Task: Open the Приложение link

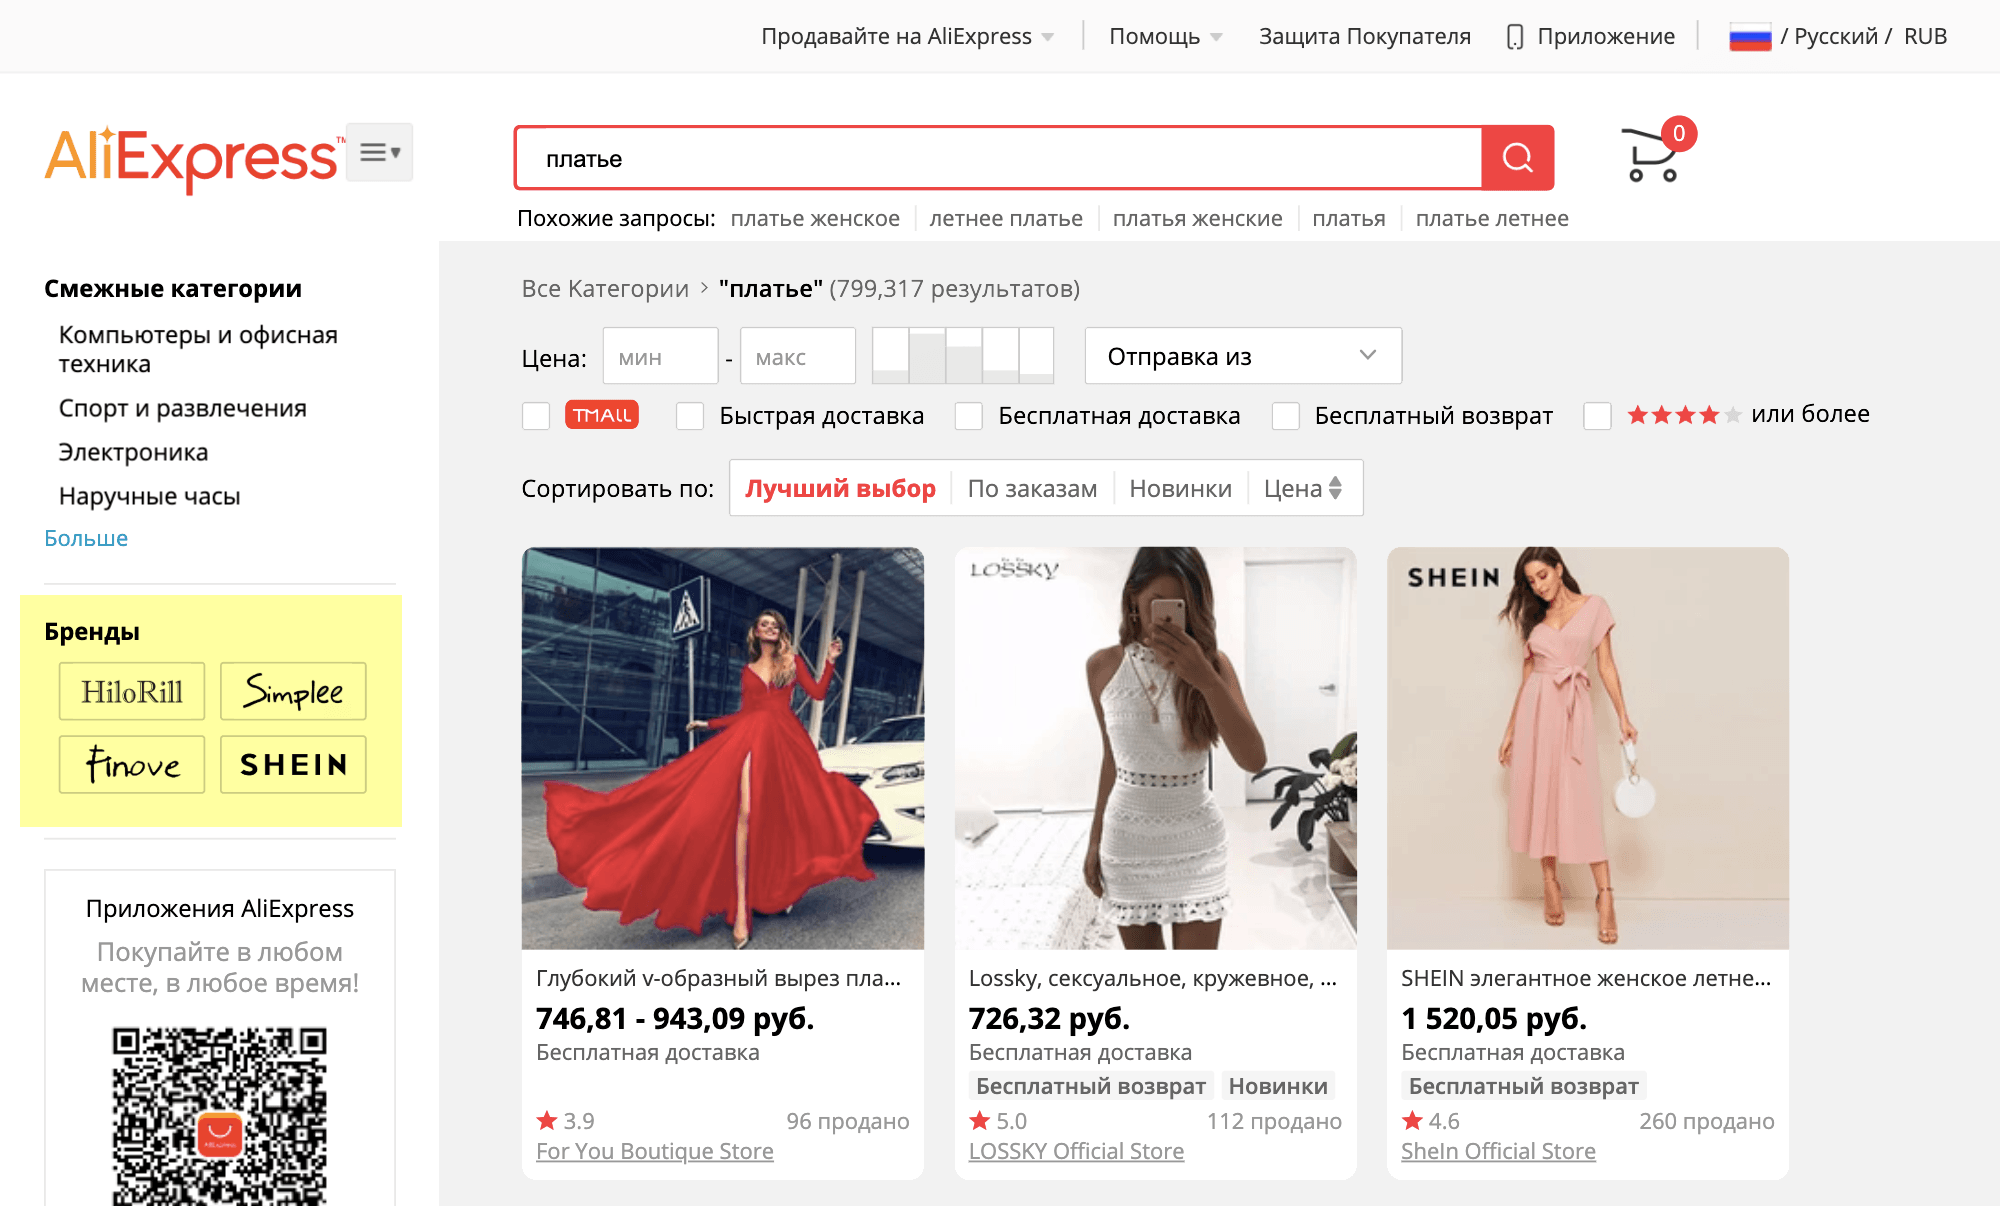Action: point(1606,37)
